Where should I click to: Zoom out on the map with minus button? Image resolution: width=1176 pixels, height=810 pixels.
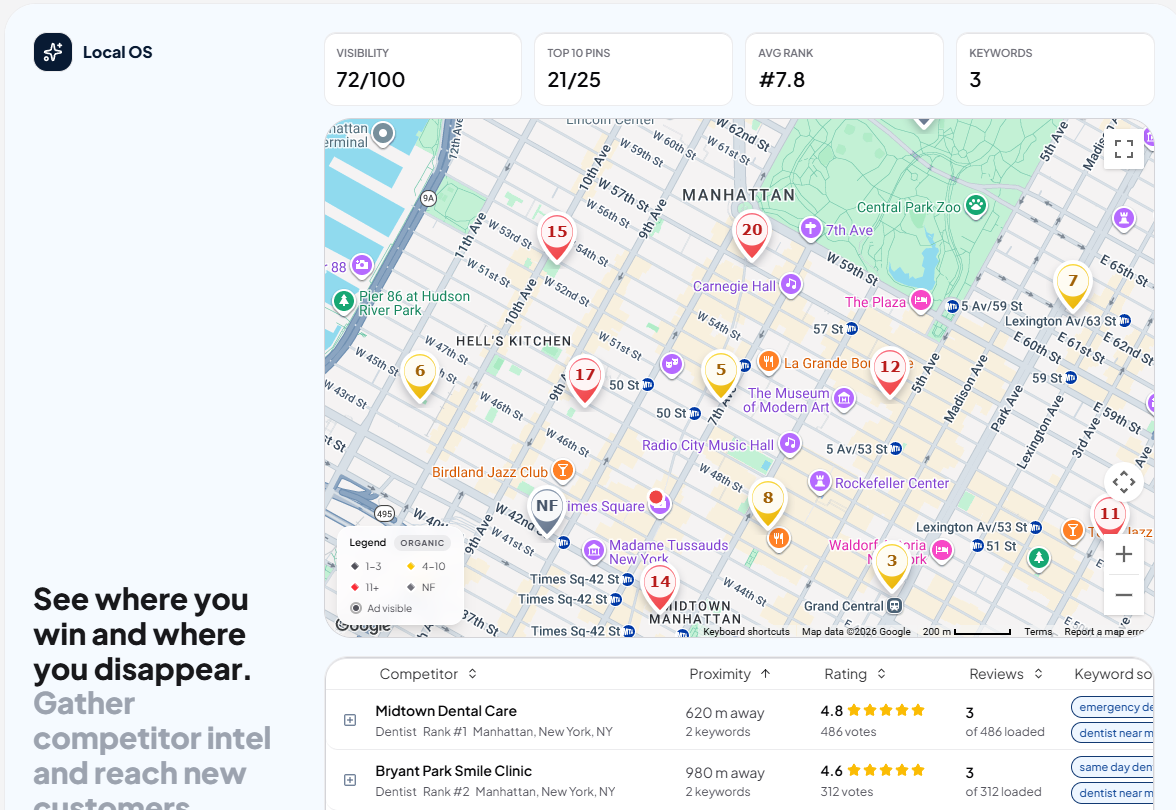[x=1124, y=595]
